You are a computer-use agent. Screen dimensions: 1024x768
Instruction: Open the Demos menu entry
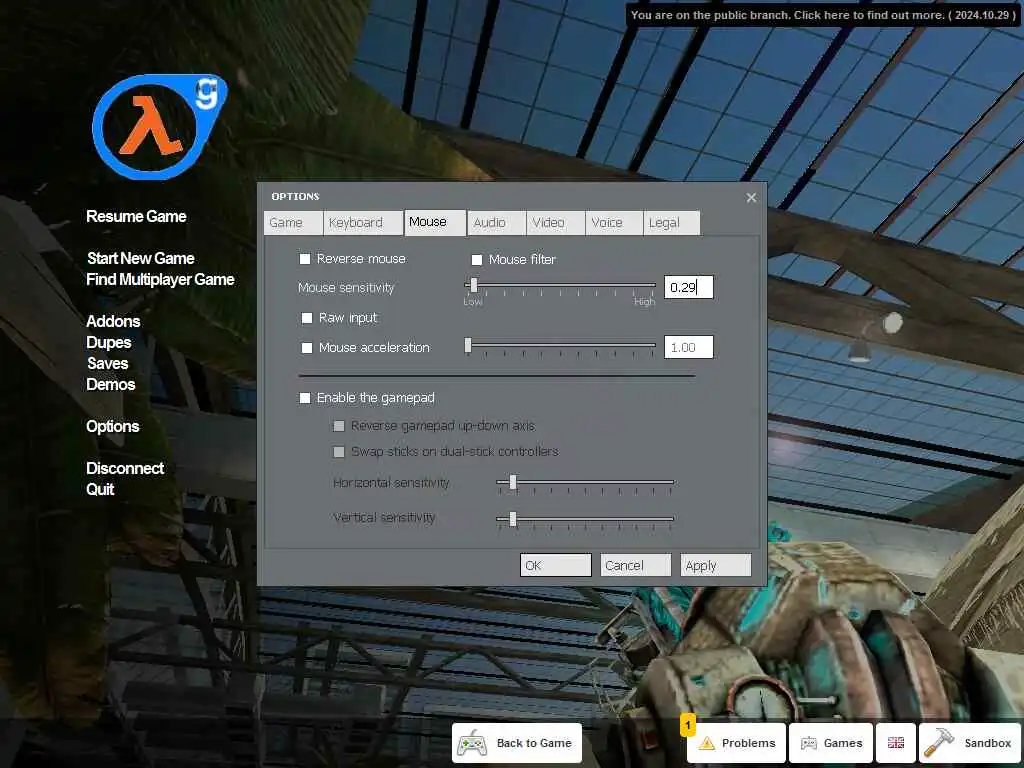pos(110,384)
